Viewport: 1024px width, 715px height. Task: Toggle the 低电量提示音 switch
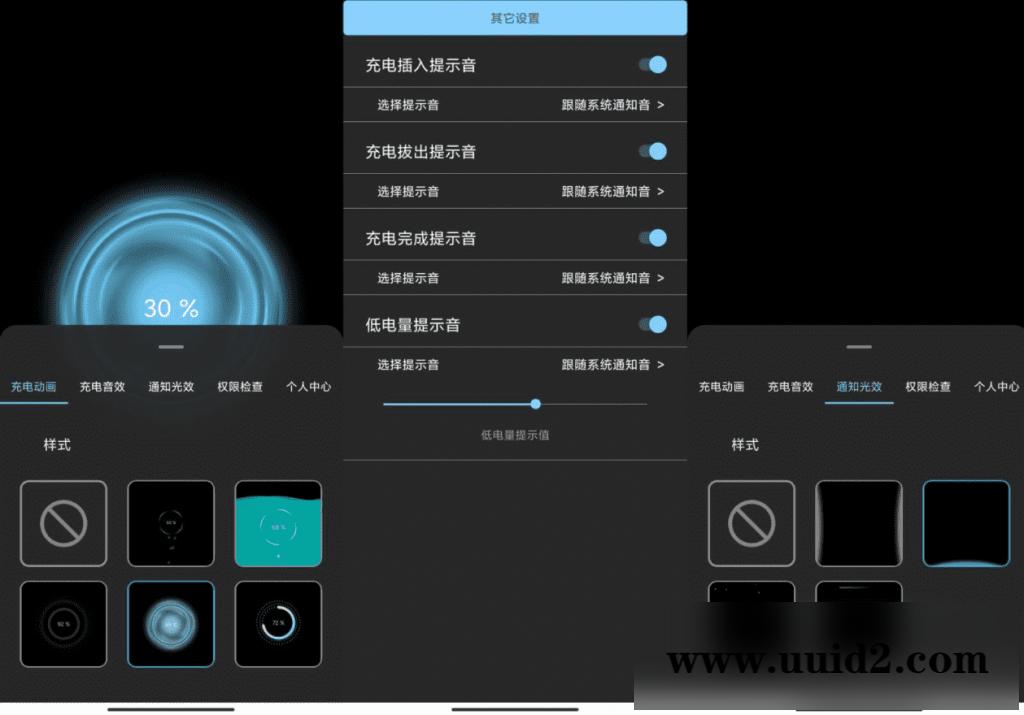(653, 324)
